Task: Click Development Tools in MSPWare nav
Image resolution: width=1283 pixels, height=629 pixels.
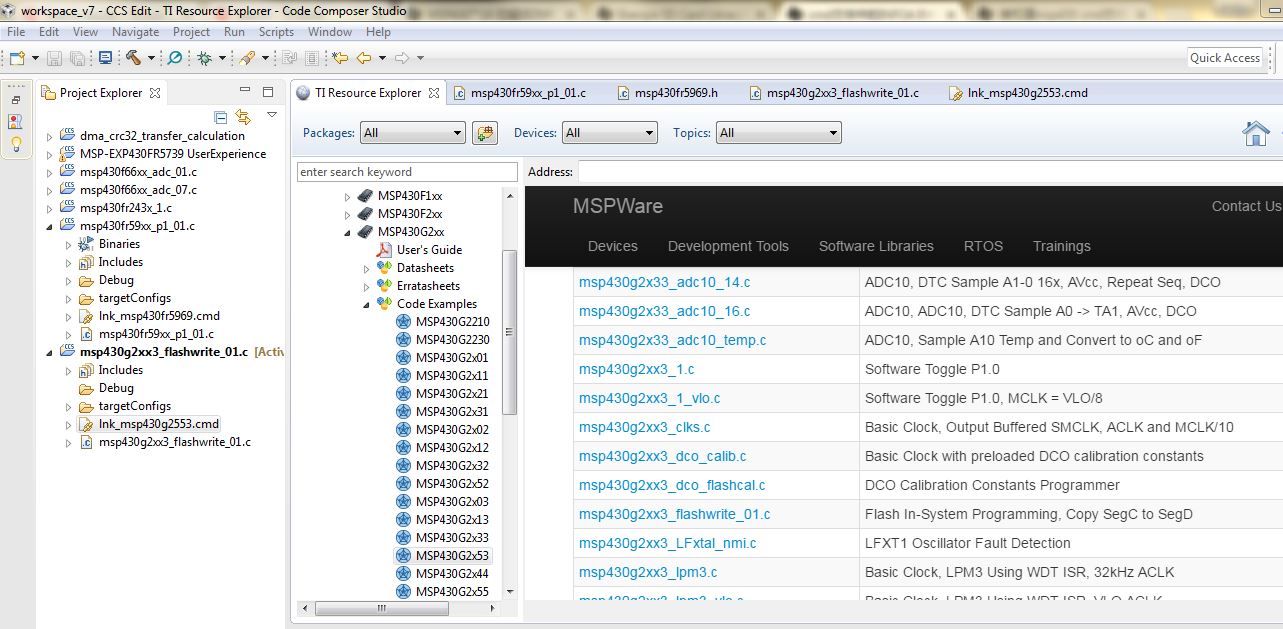Action: point(728,246)
